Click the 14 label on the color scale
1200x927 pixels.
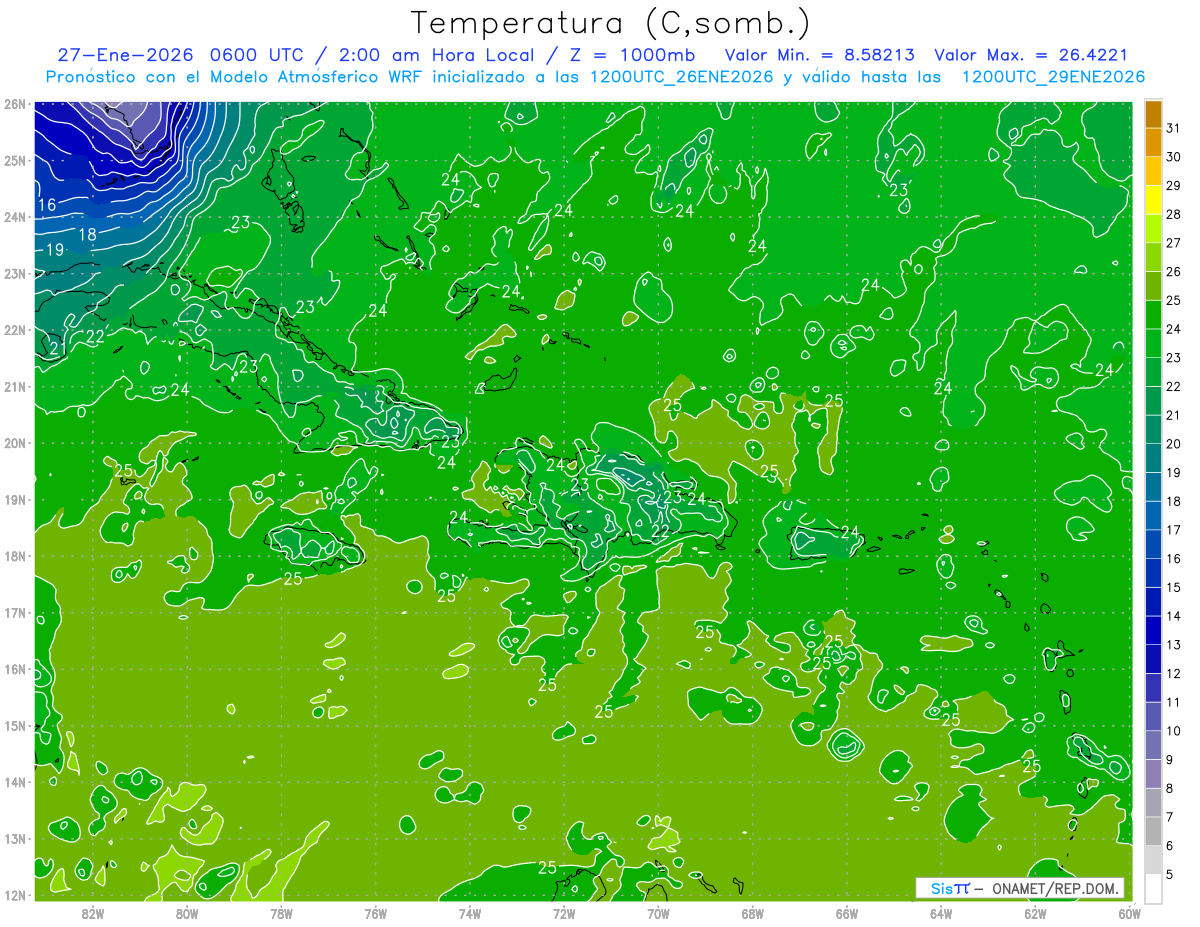point(1174,616)
